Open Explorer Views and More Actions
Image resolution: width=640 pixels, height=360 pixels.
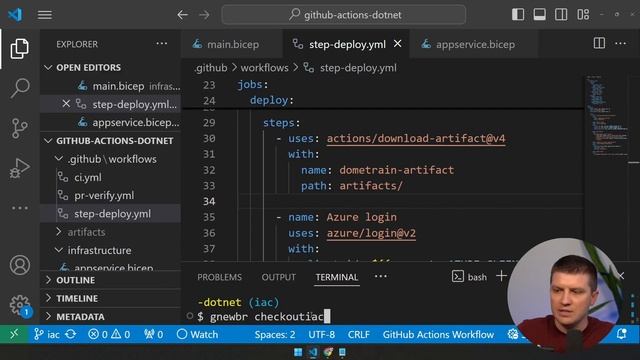[162, 44]
